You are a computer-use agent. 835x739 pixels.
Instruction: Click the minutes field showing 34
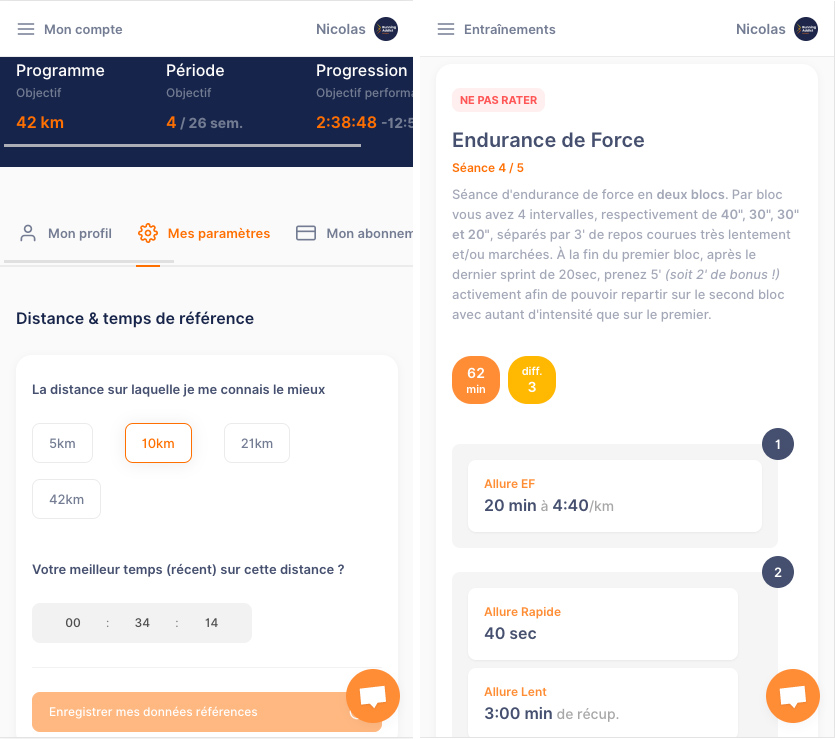(142, 622)
